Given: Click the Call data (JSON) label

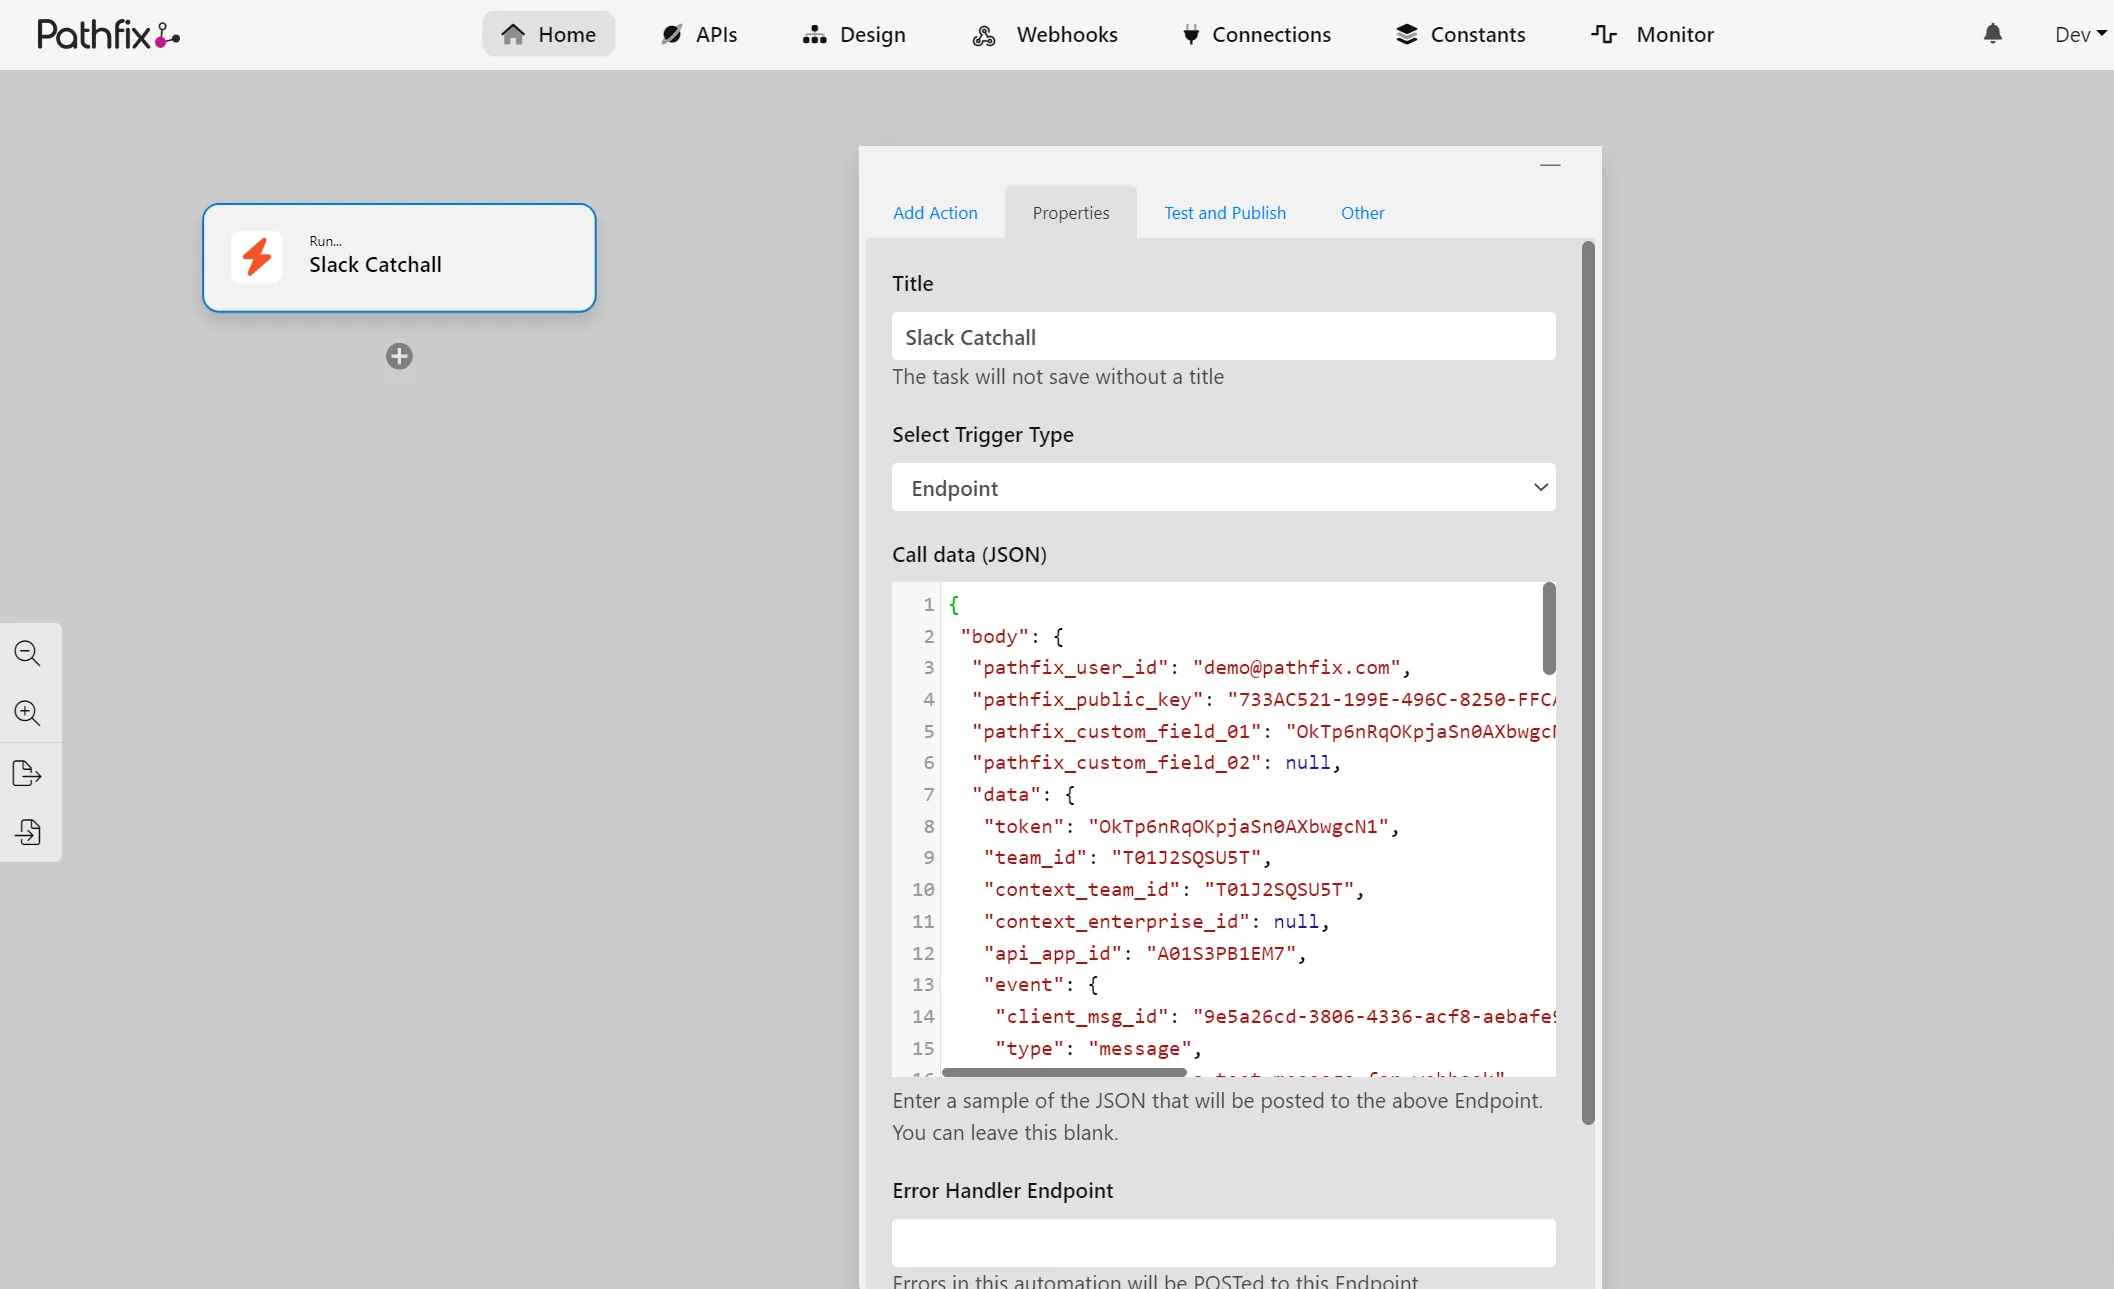Looking at the screenshot, I should (969, 554).
